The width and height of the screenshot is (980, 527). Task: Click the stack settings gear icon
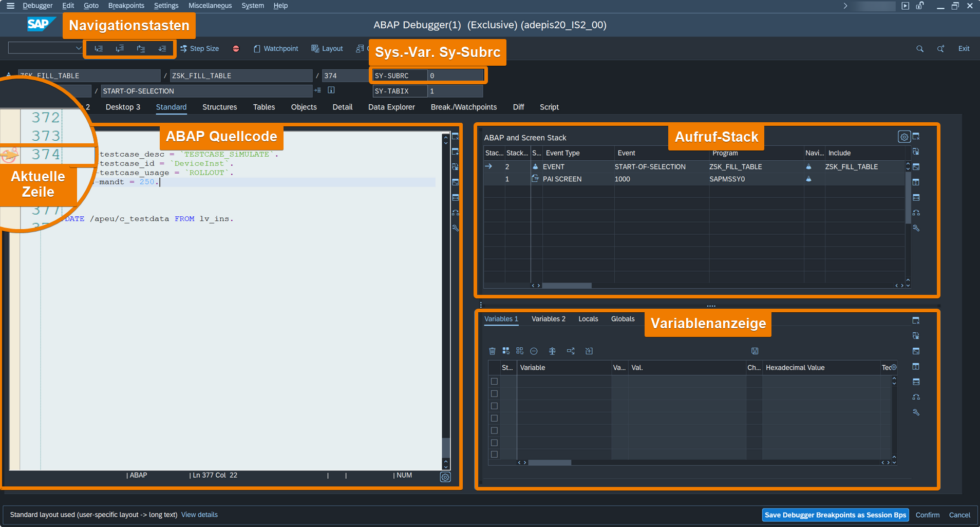tap(904, 137)
